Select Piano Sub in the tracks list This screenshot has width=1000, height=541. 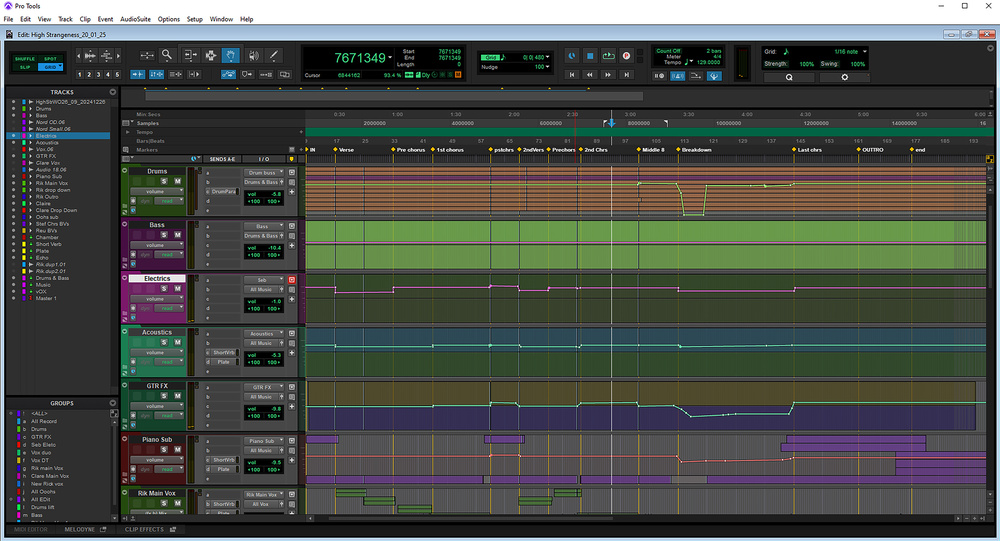49,177
